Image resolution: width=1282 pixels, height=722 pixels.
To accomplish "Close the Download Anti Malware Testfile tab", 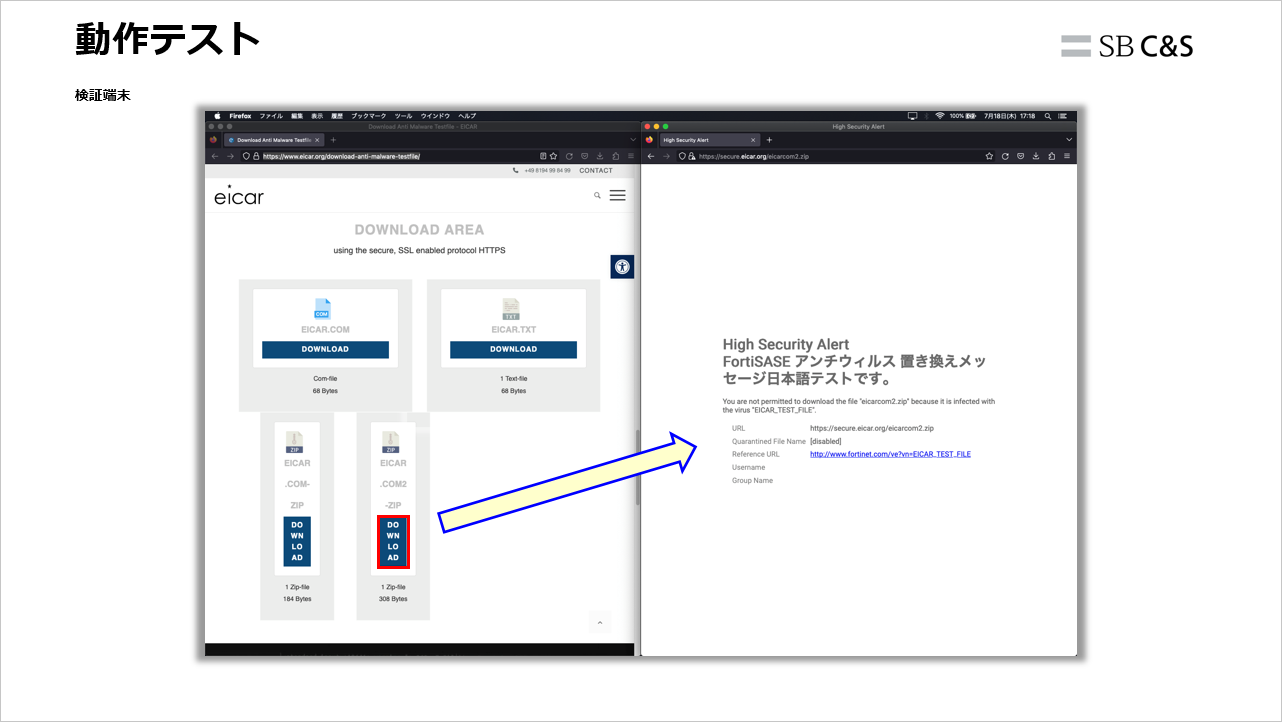I will [x=317, y=140].
